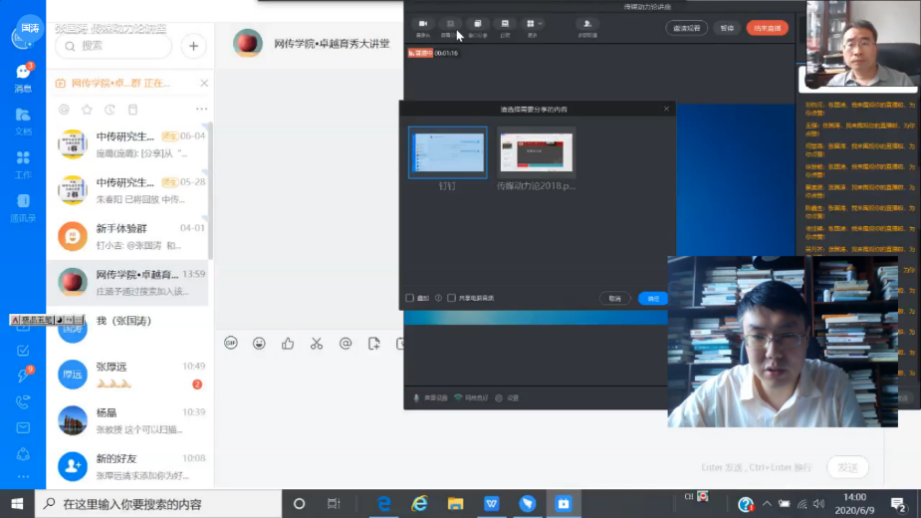Click the blue 确定 confirm button
The image size is (921, 518).
click(x=653, y=298)
